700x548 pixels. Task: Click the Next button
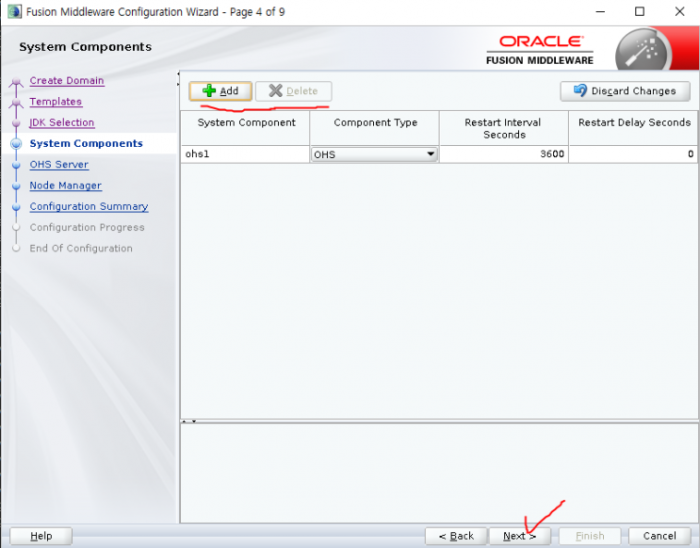pyautogui.click(x=520, y=536)
